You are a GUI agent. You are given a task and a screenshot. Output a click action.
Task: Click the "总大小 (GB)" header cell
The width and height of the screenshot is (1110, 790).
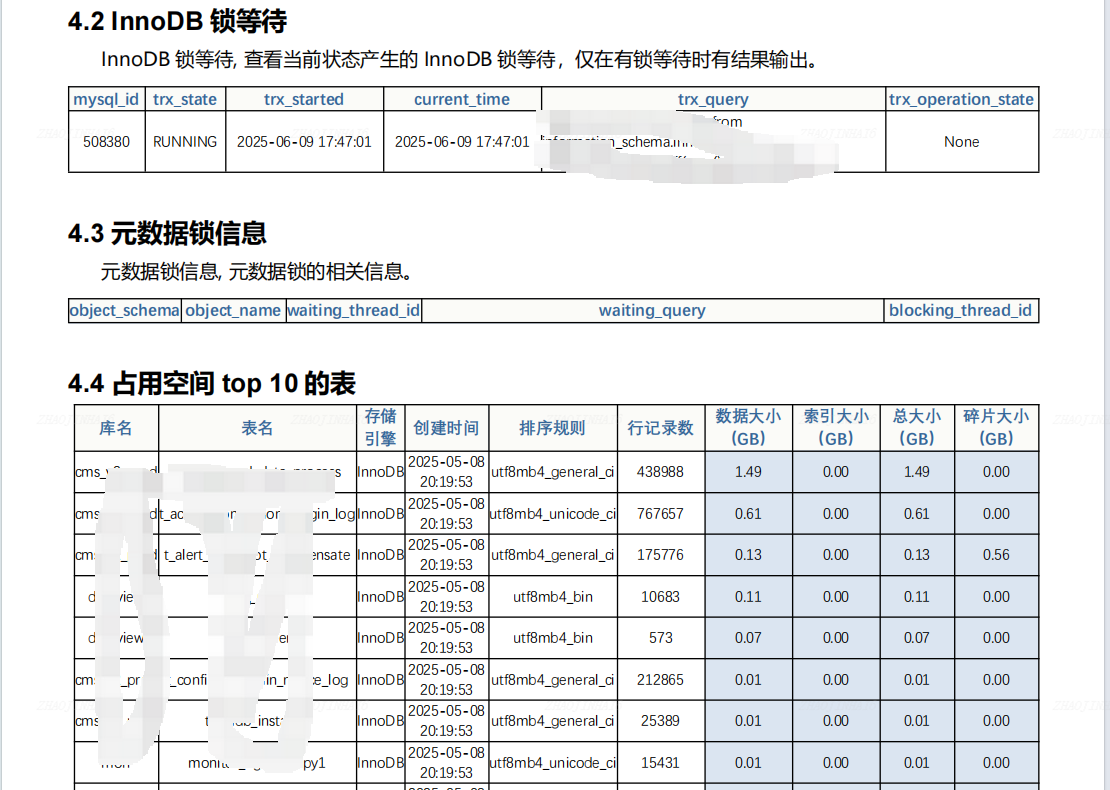point(917,428)
